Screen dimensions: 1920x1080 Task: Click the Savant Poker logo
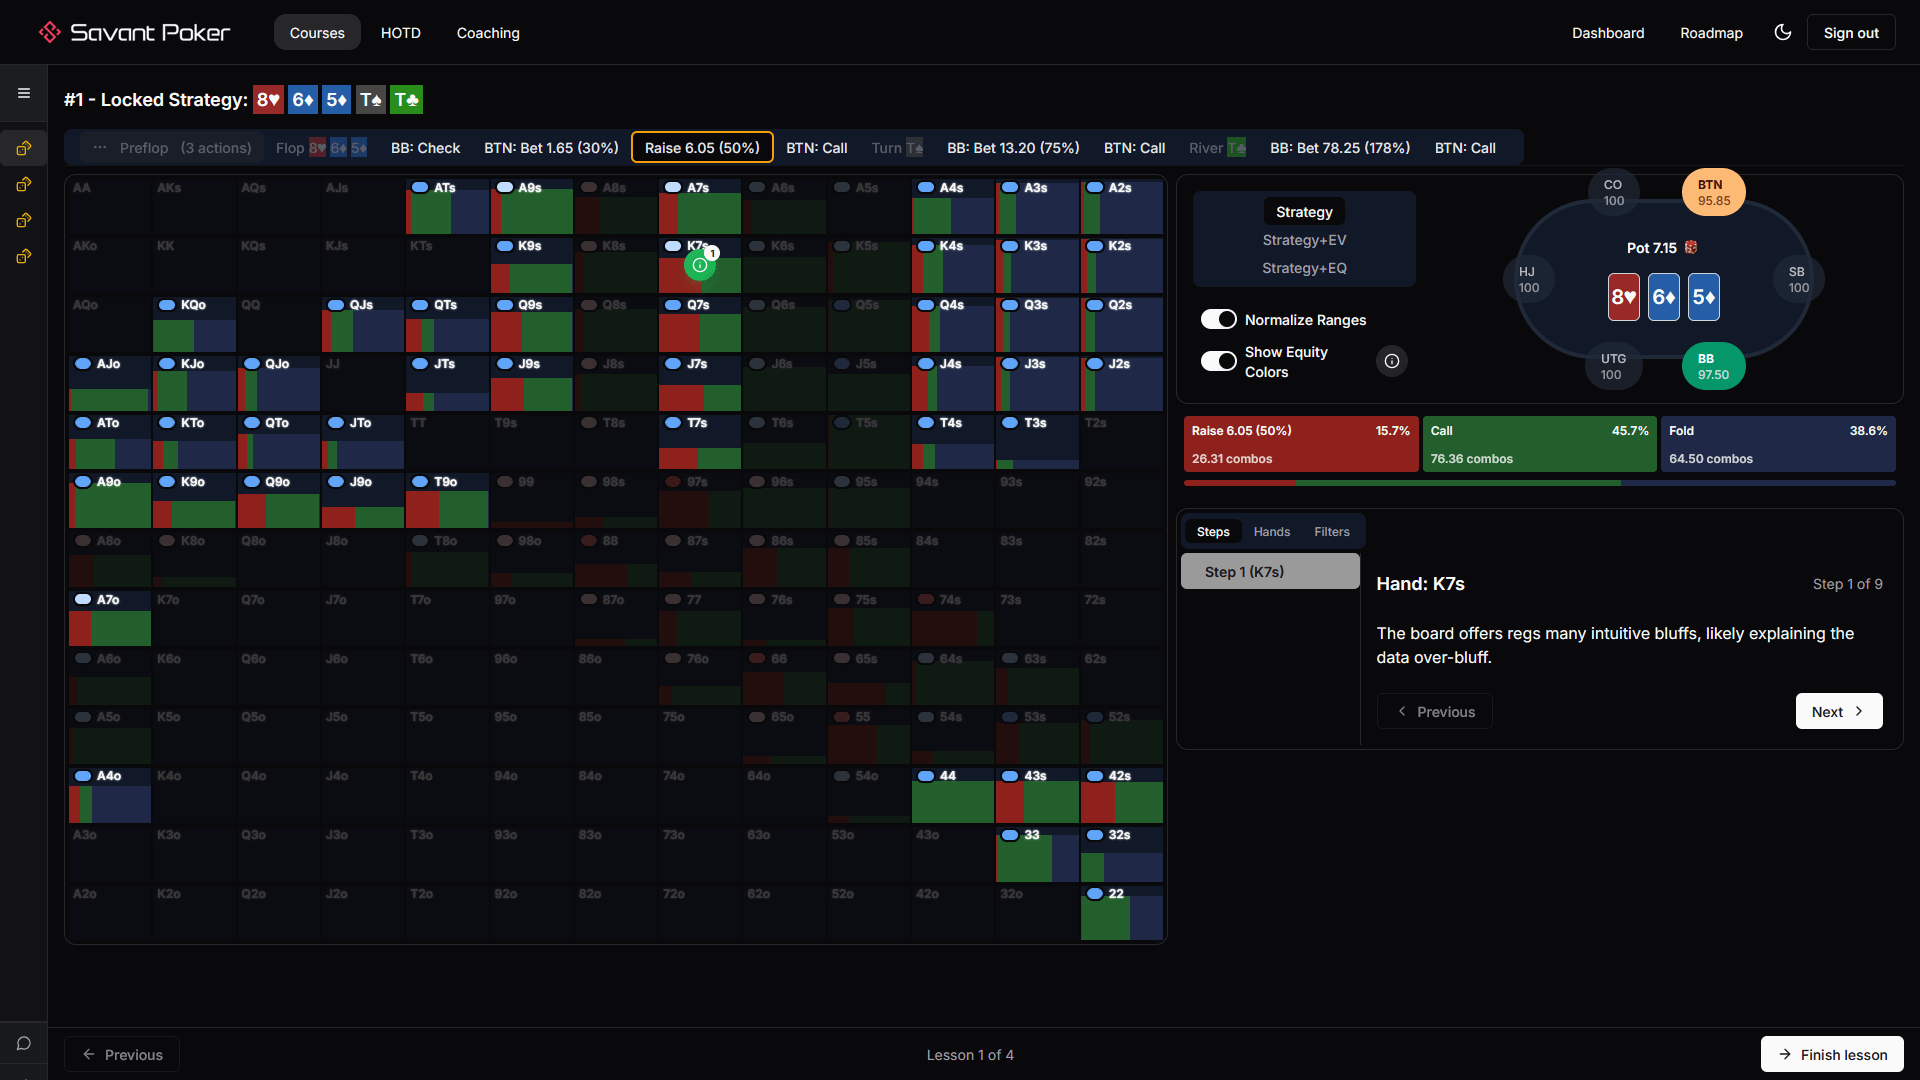(x=133, y=31)
